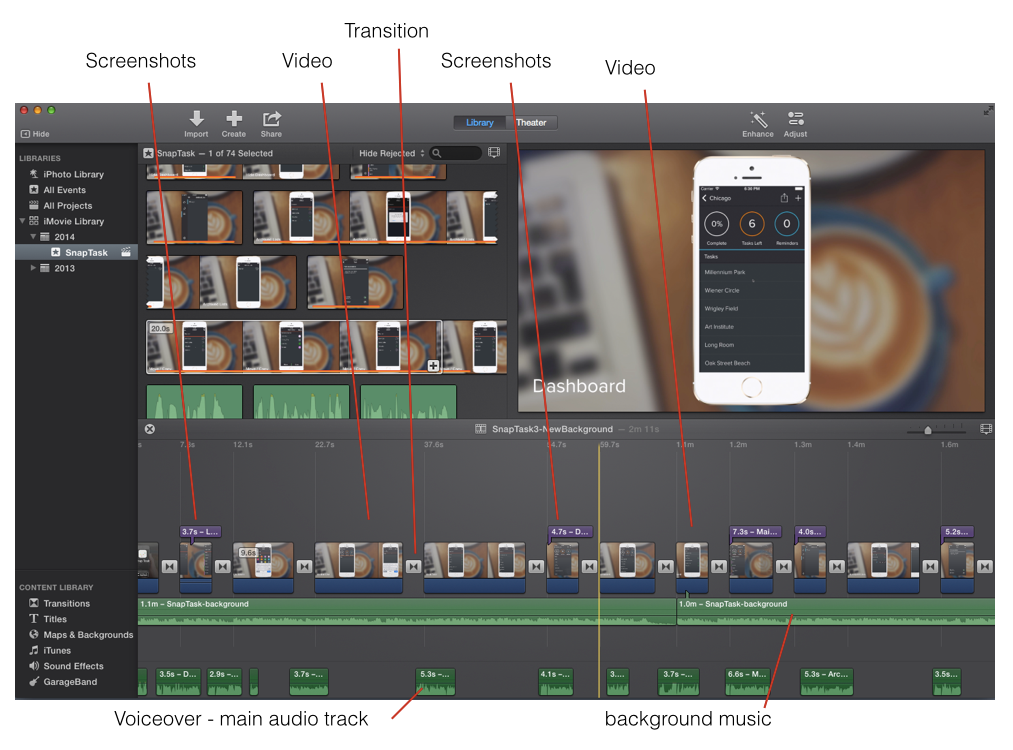Select the 1.0m SnapTask-background audio track

(x=835, y=612)
